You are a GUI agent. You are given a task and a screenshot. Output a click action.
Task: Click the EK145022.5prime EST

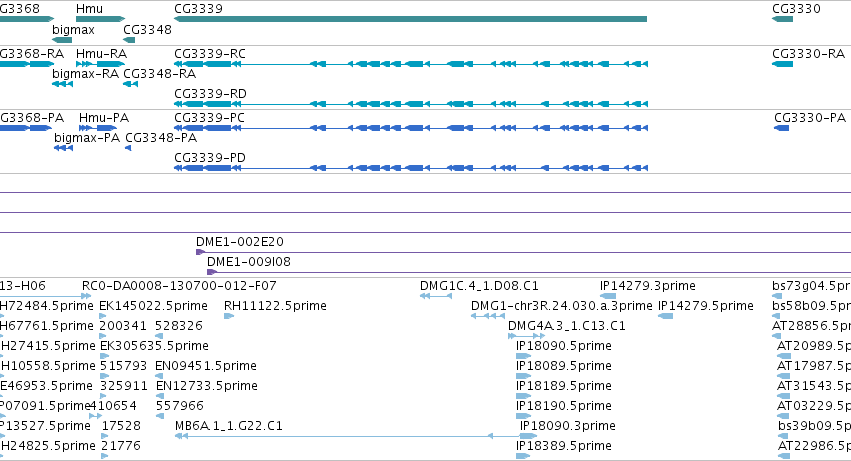click(x=103, y=316)
